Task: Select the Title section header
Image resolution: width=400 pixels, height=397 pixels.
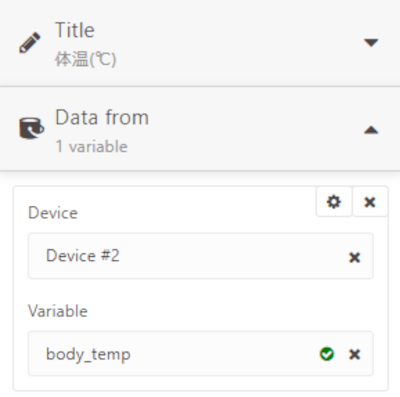Action: (x=200, y=43)
